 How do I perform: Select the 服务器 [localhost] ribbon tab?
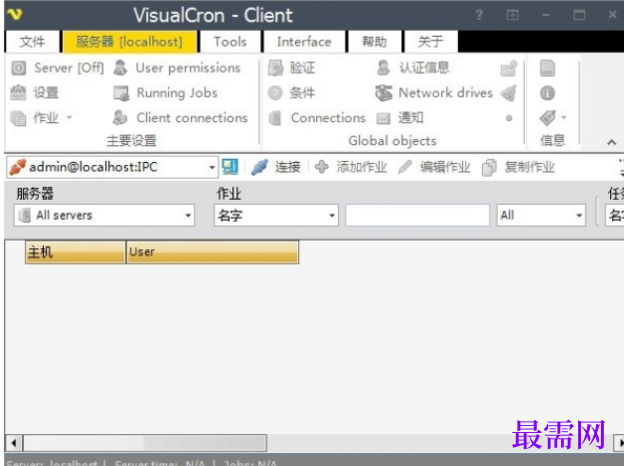(x=129, y=41)
